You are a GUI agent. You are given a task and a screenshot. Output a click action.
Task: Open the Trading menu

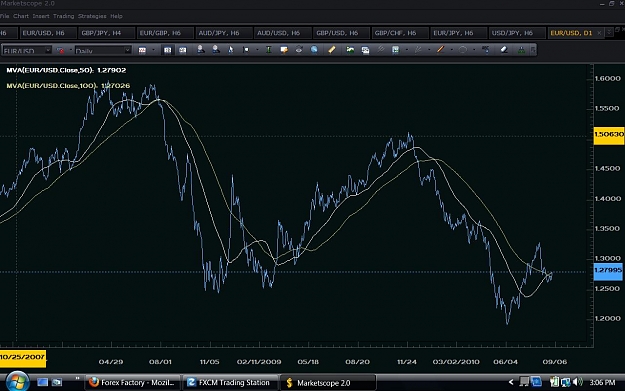coord(63,16)
